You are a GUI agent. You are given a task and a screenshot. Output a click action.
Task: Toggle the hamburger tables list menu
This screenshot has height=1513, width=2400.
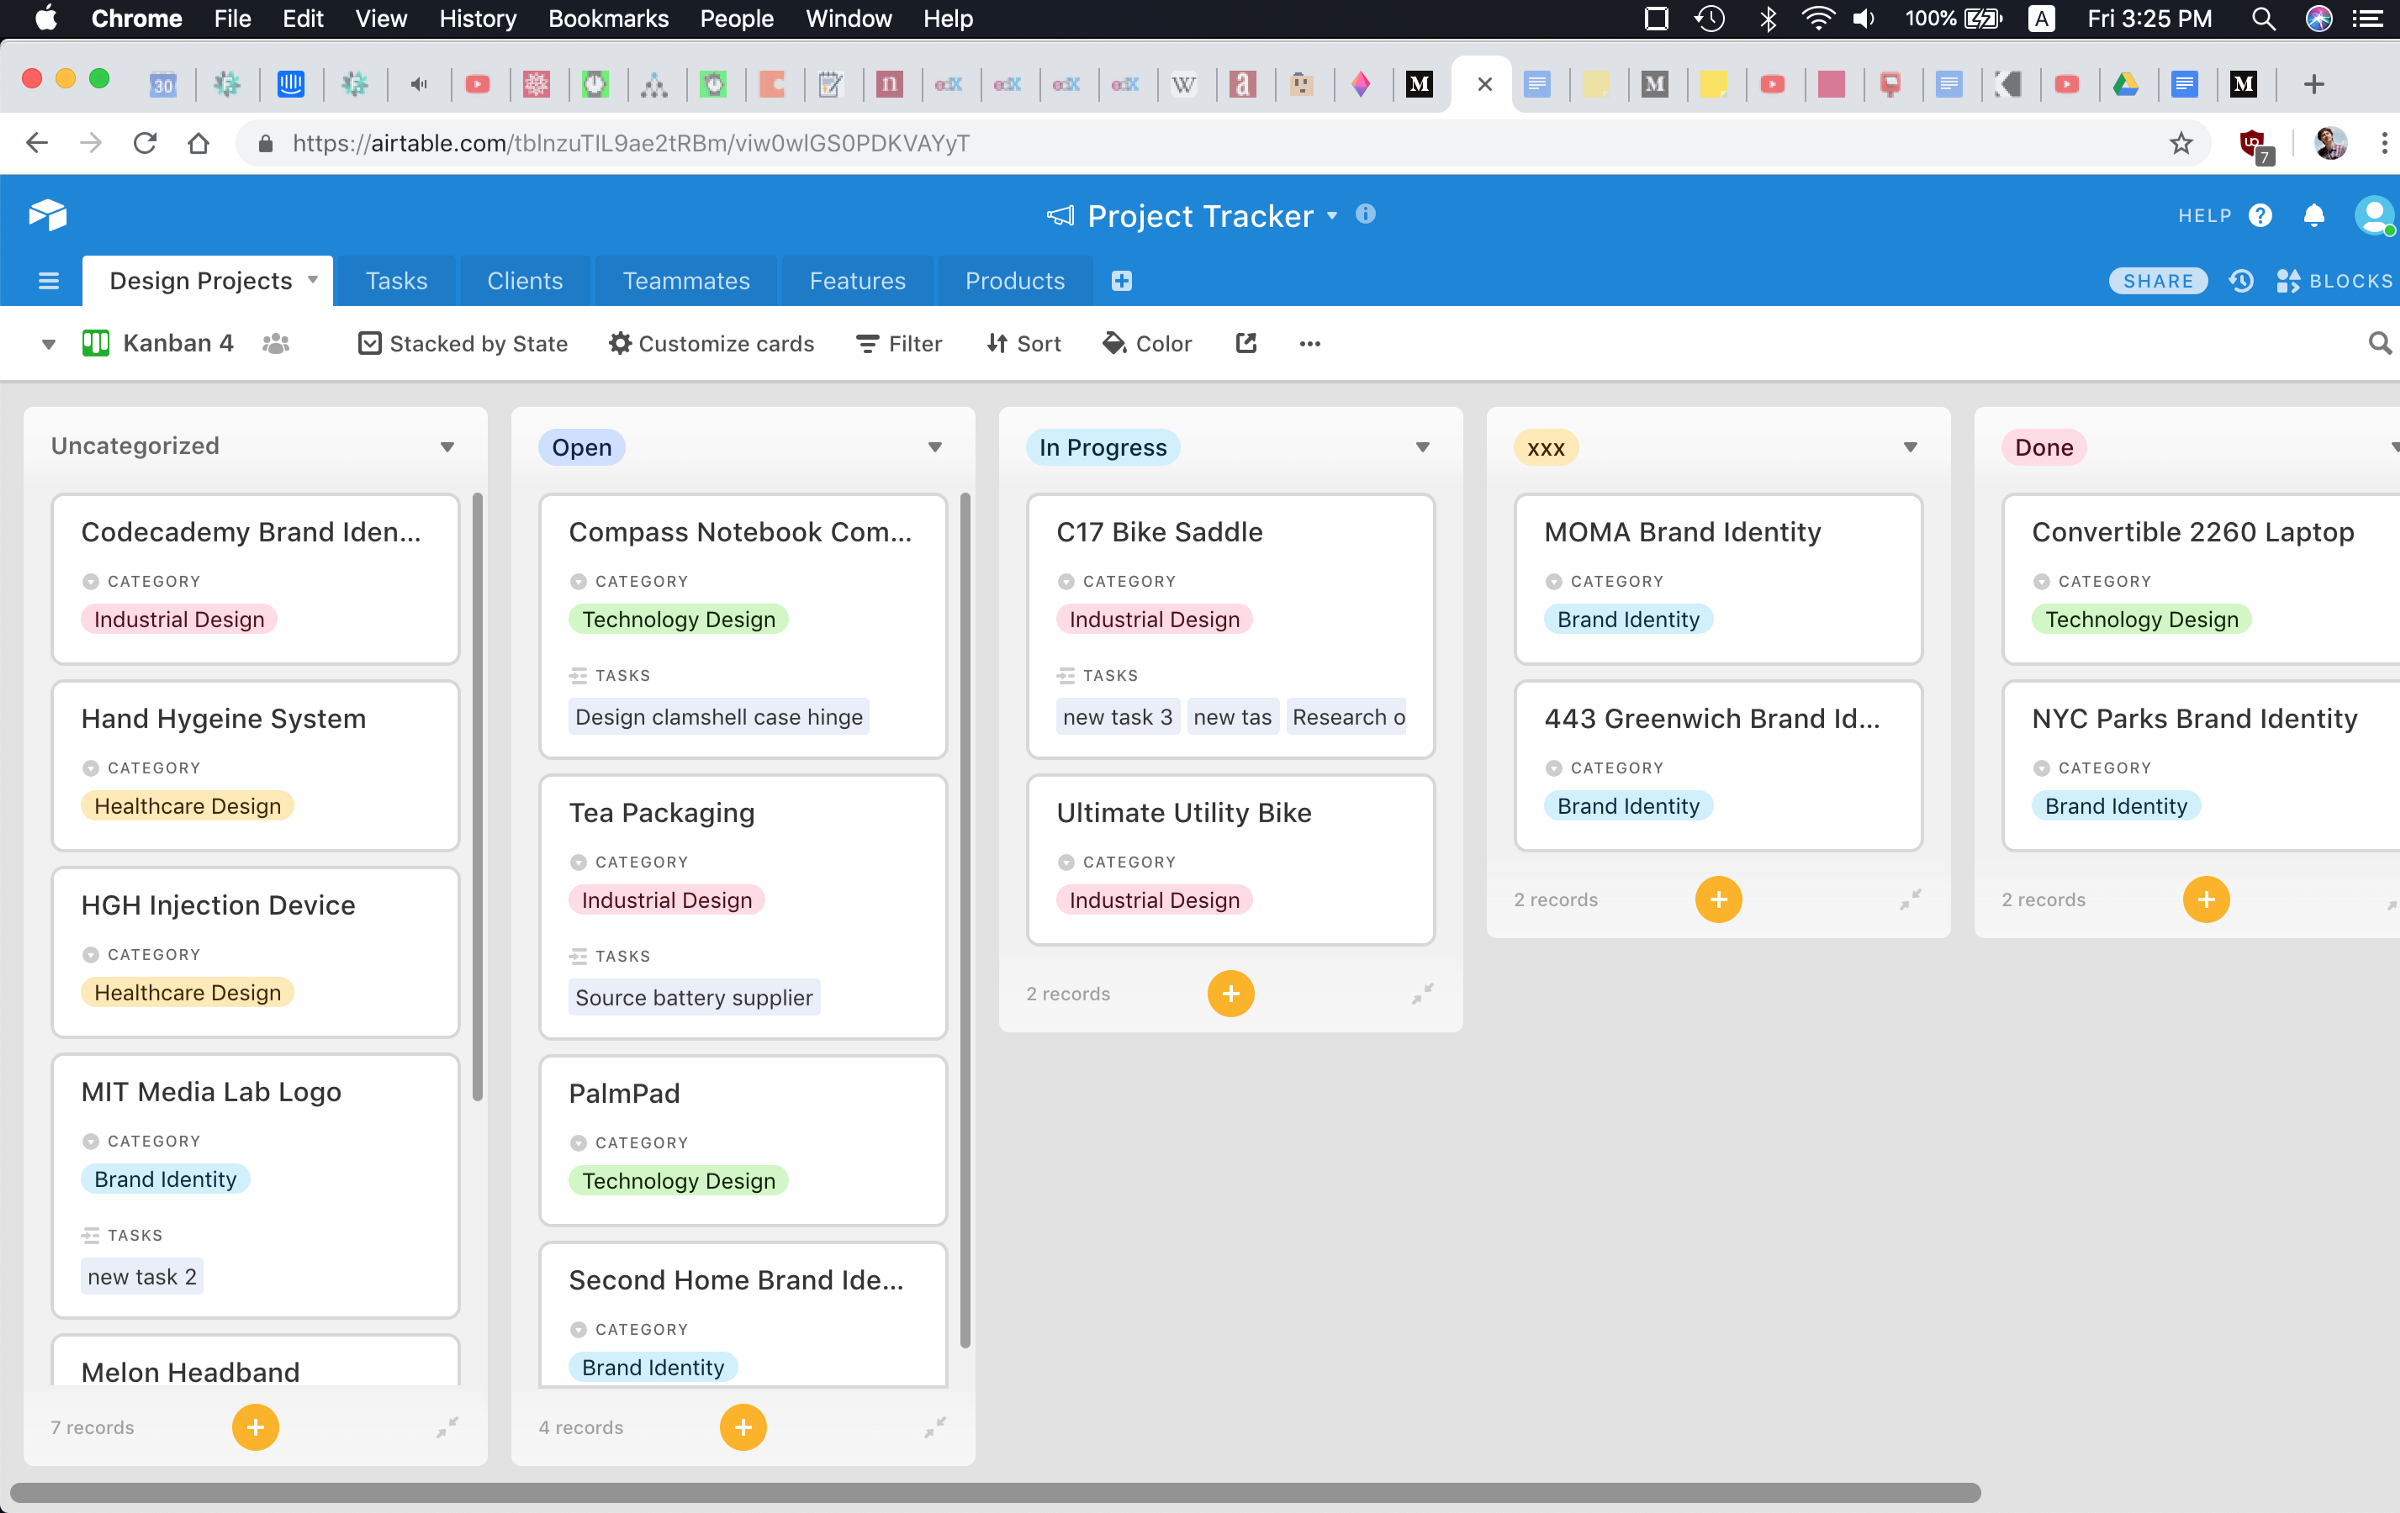[x=48, y=281]
